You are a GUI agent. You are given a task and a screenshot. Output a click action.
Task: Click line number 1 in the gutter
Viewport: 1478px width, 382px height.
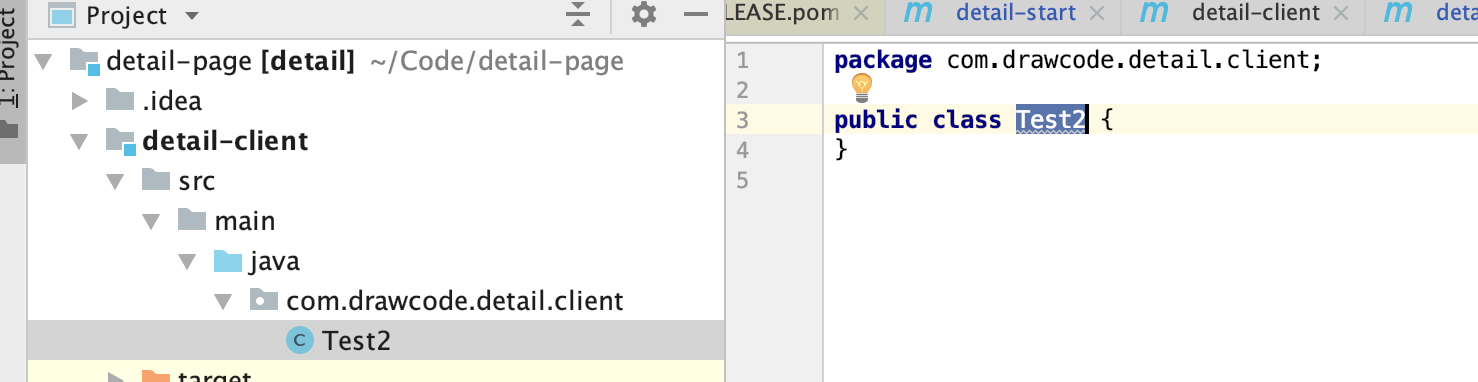coord(742,61)
